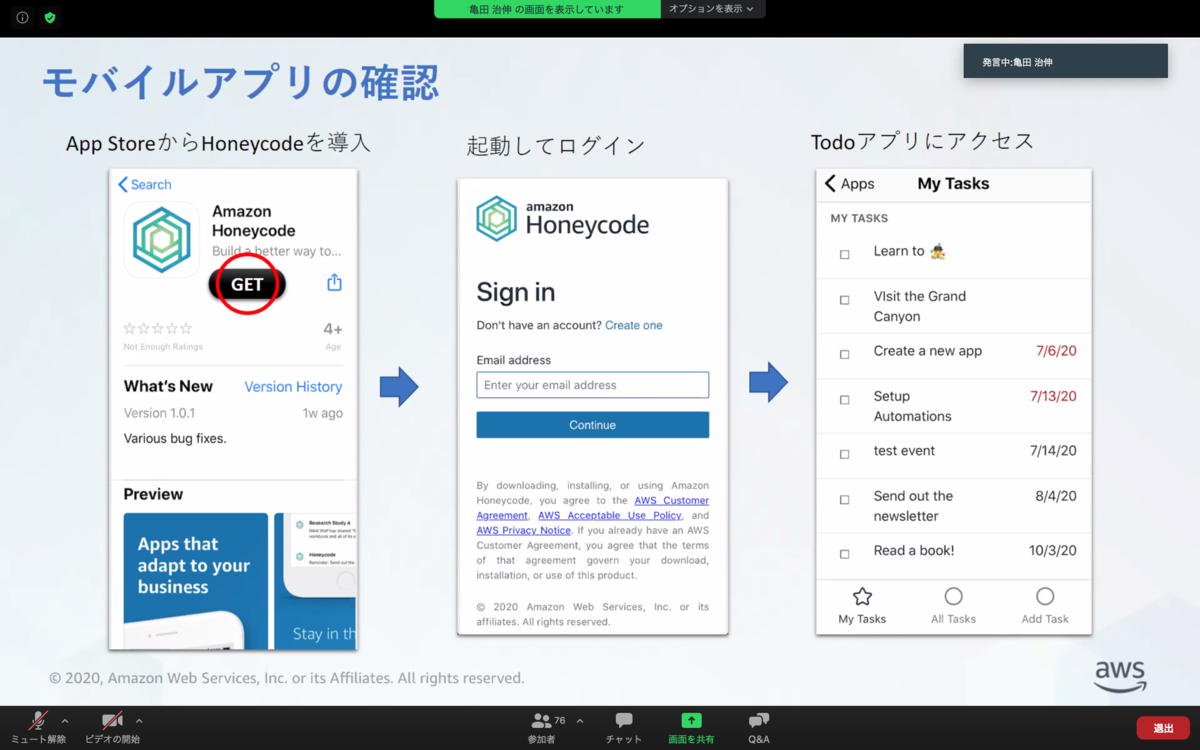This screenshot has width=1200, height=750.
Task: Click the email address input field
Action: pos(592,384)
